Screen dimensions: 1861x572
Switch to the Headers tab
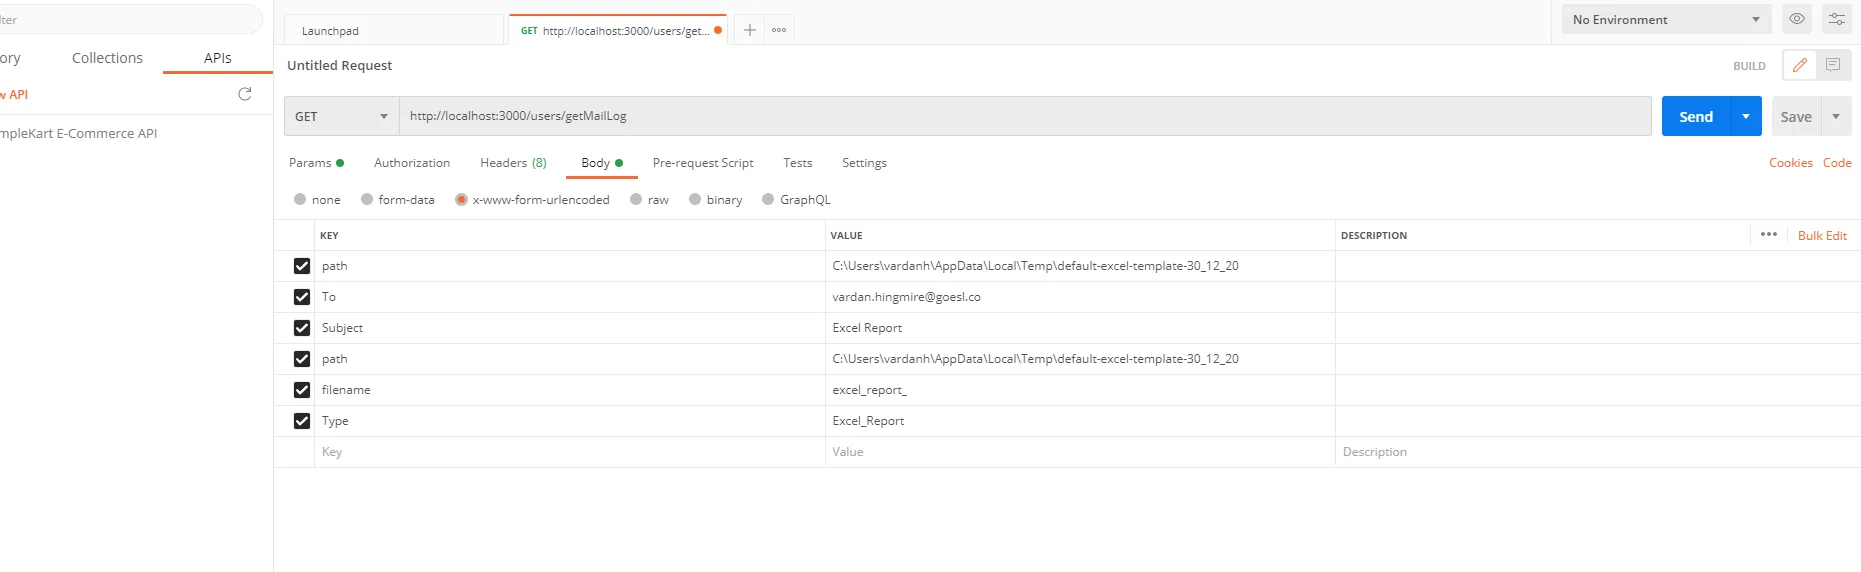(513, 163)
